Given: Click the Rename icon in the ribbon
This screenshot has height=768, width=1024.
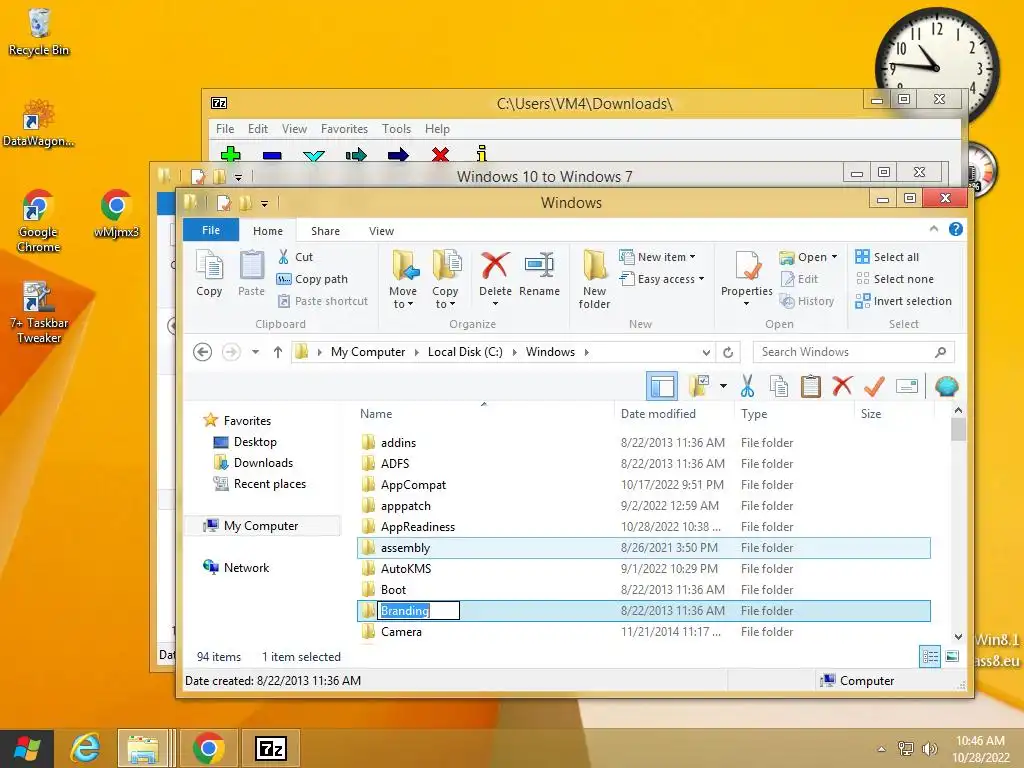Looking at the screenshot, I should (539, 273).
